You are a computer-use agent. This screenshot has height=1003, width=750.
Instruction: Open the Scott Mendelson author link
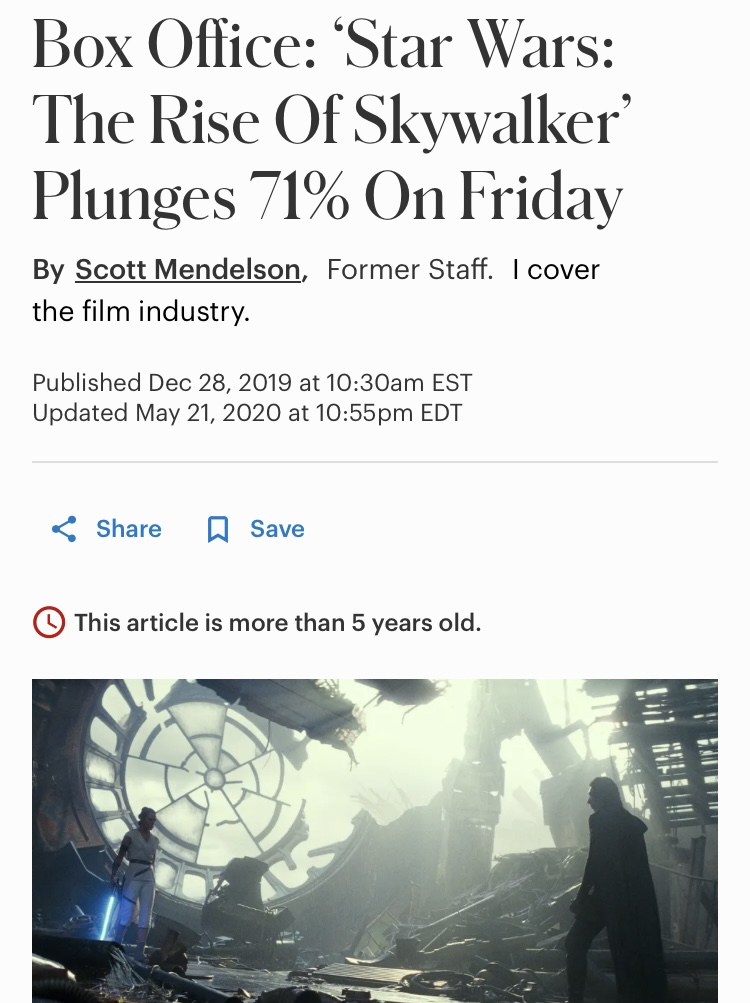pos(188,270)
